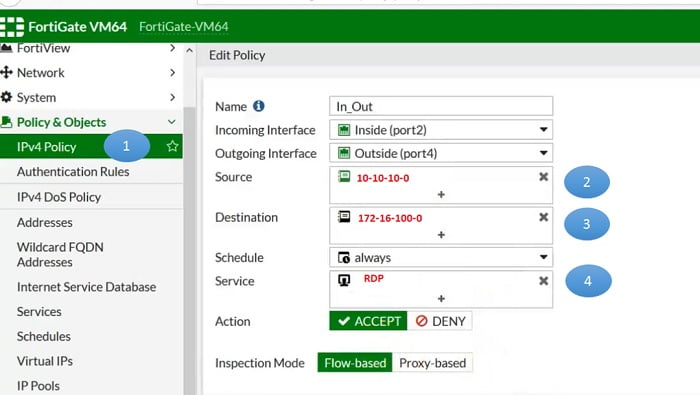Open the Incoming Interface dropdown
Image resolution: width=700 pixels, height=395 pixels.
(x=441, y=130)
